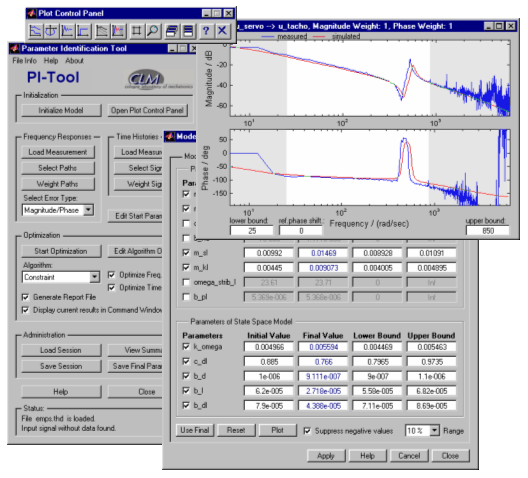
Task: Click m_kl Final Value field 0.009073
Action: click(323, 268)
